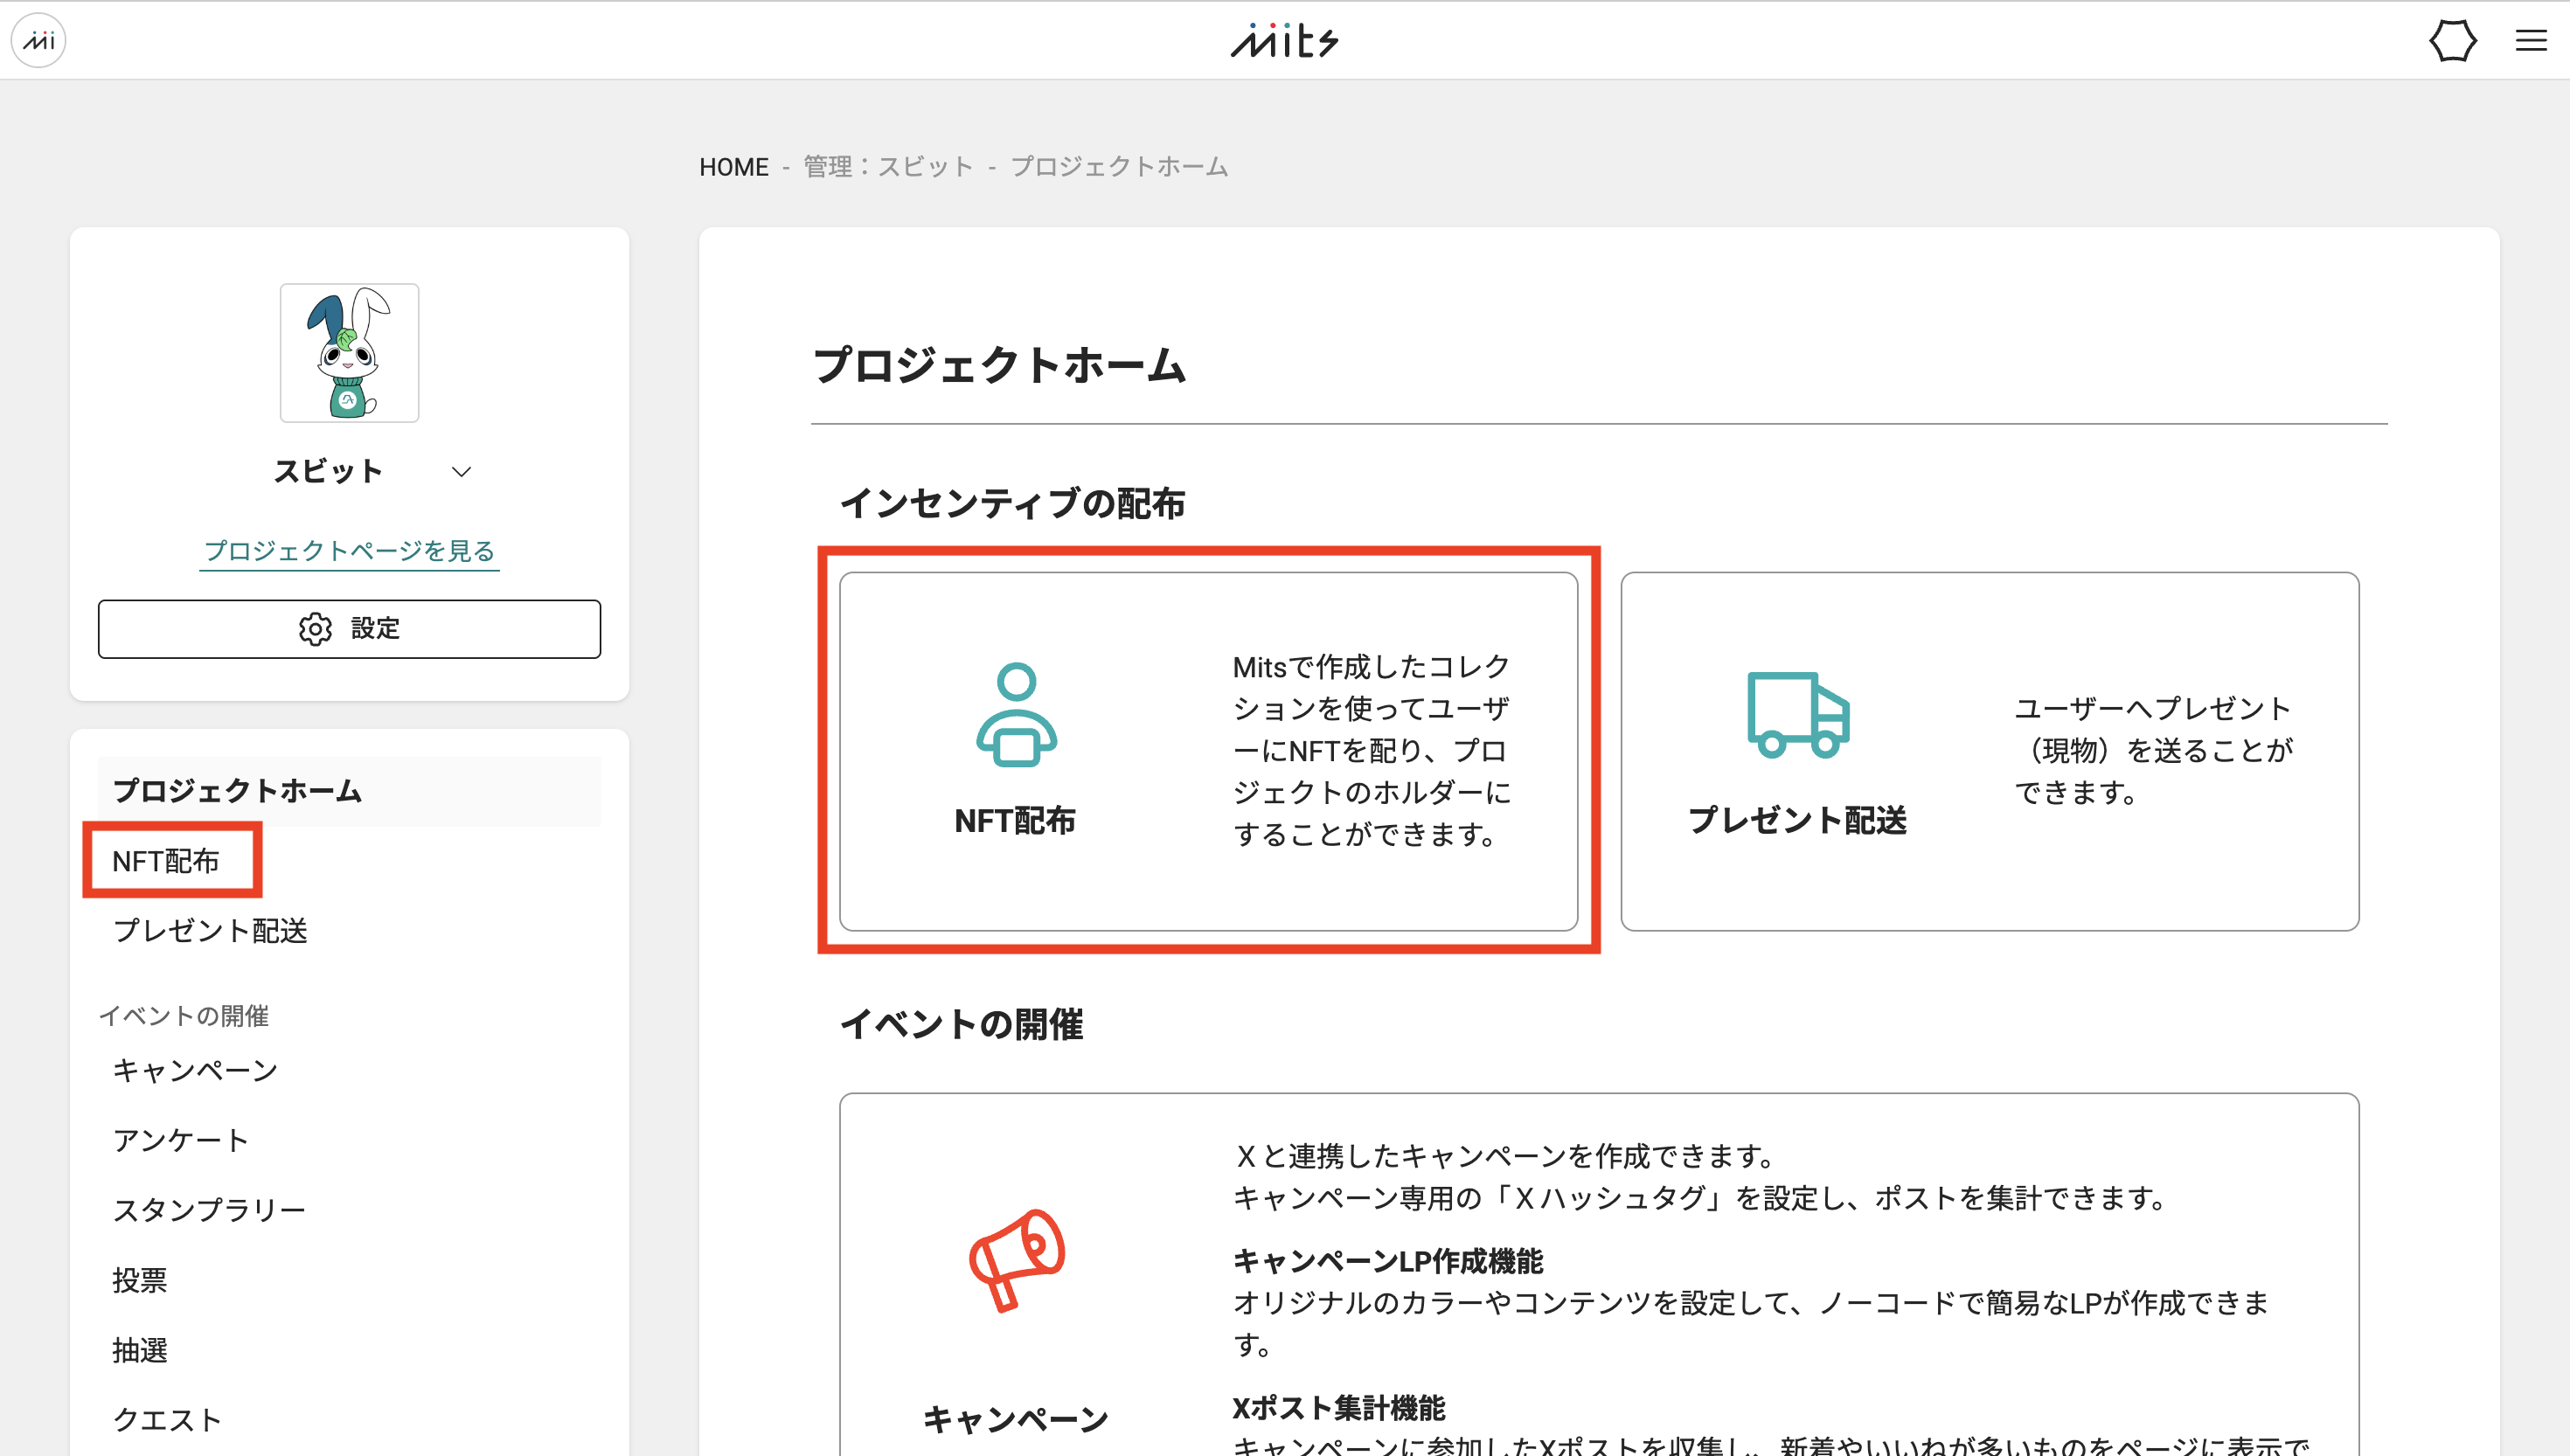Click the 設定 button
The width and height of the screenshot is (2570, 1456).
[349, 628]
